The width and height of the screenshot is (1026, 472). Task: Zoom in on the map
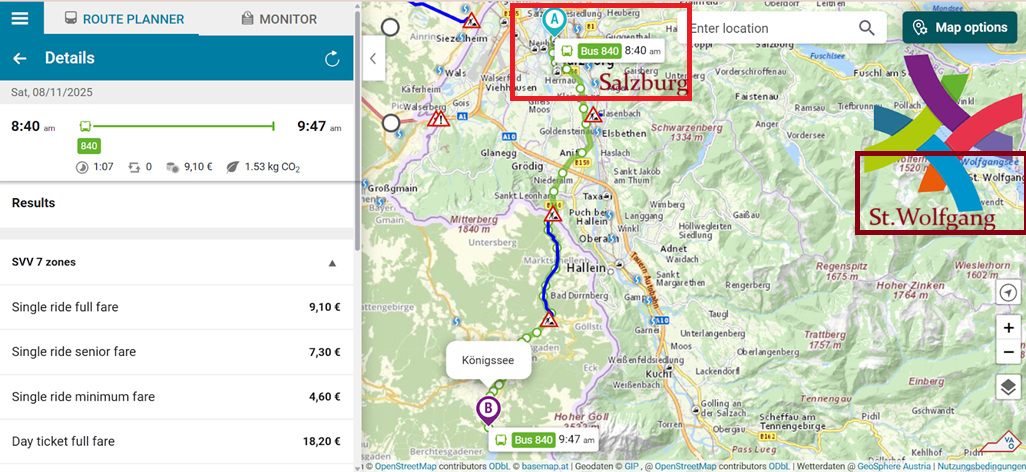point(1008,328)
